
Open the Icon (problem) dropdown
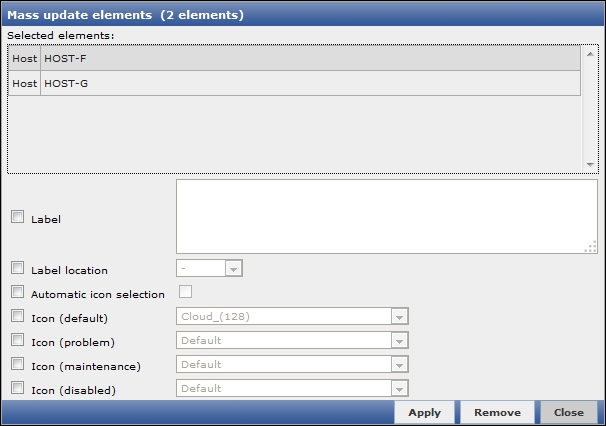point(293,341)
